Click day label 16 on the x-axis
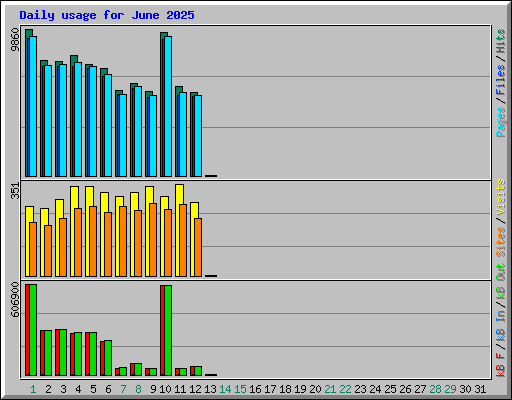Viewport: 512px width, 400px height. [x=255, y=389]
